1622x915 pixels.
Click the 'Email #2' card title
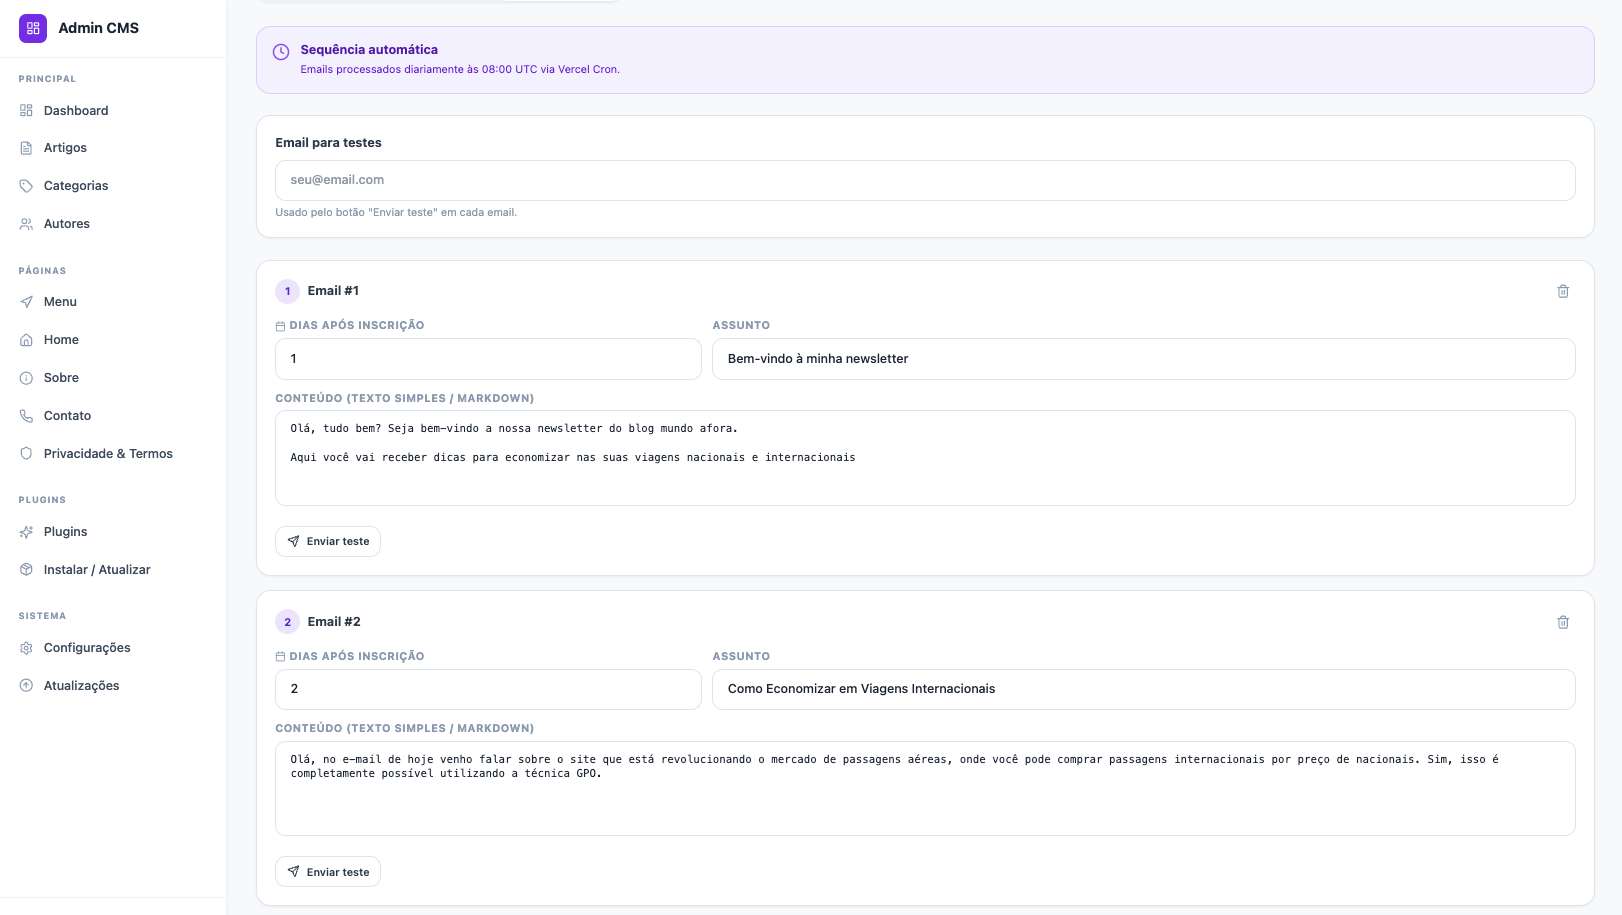(334, 622)
